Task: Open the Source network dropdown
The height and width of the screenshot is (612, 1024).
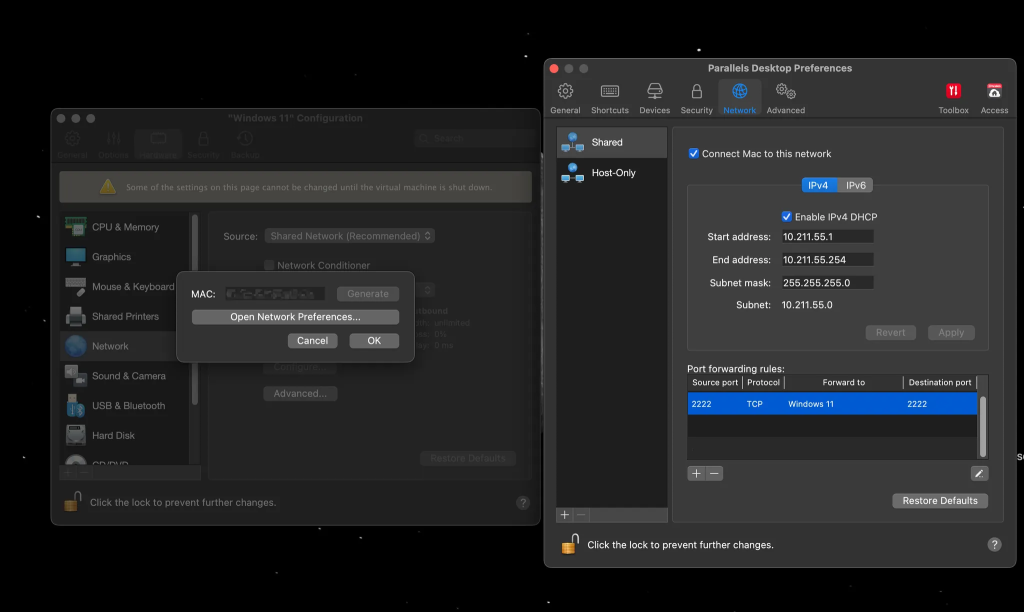Action: (x=349, y=236)
